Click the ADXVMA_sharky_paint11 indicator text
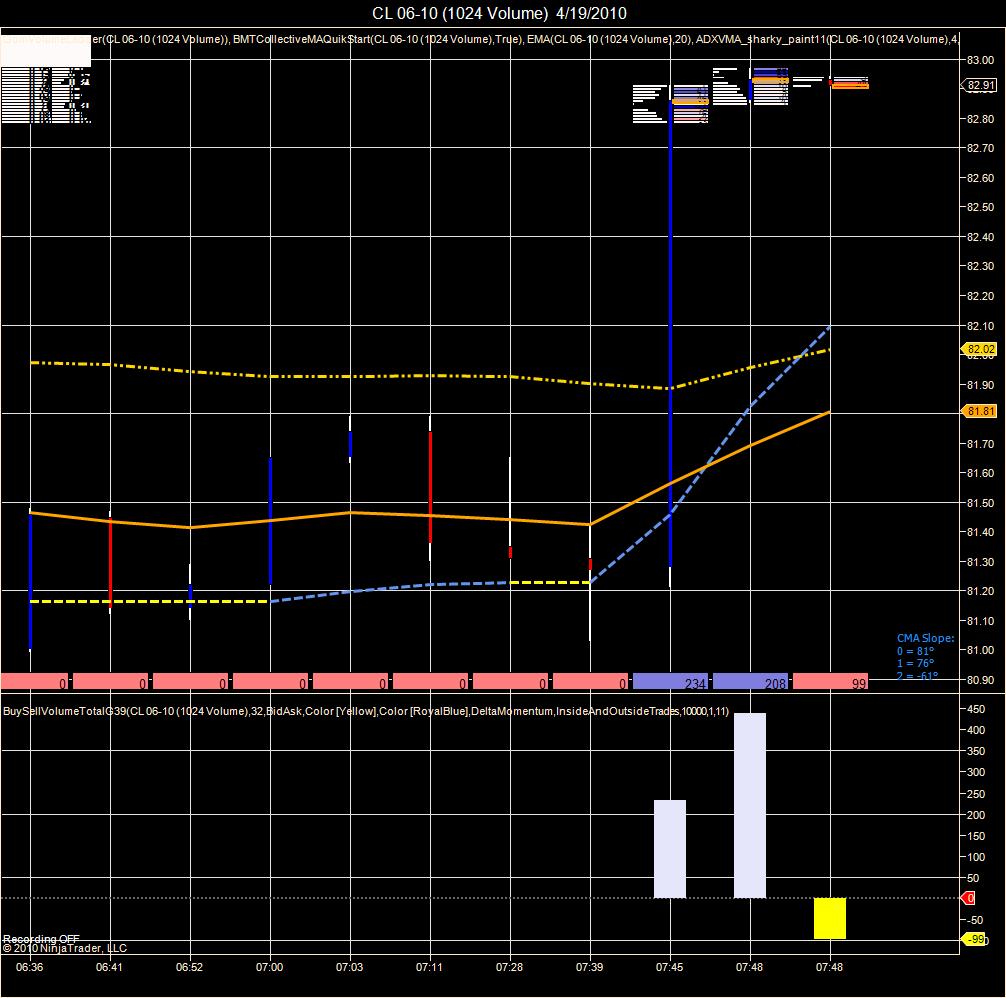Viewport: 1006px width, 998px height. (828, 38)
